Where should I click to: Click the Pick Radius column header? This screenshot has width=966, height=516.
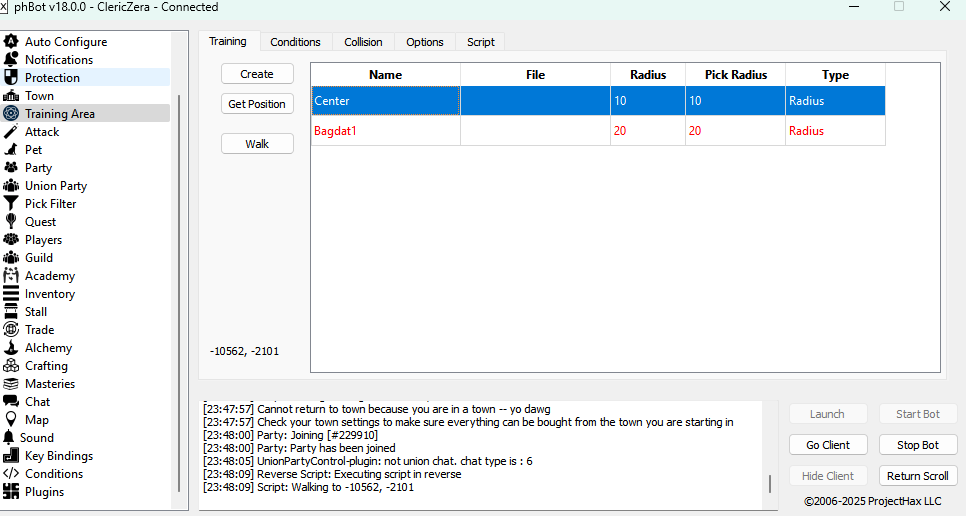point(735,75)
